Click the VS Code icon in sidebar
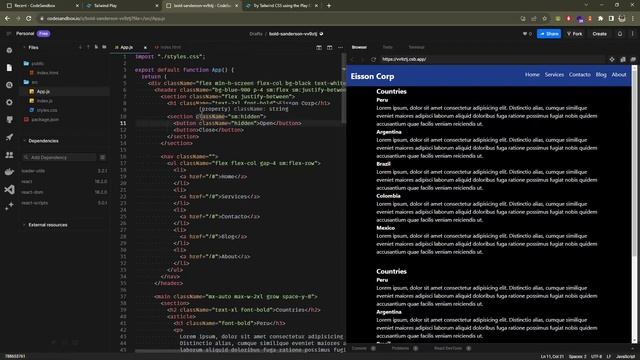The image size is (640, 360). [x=9, y=189]
